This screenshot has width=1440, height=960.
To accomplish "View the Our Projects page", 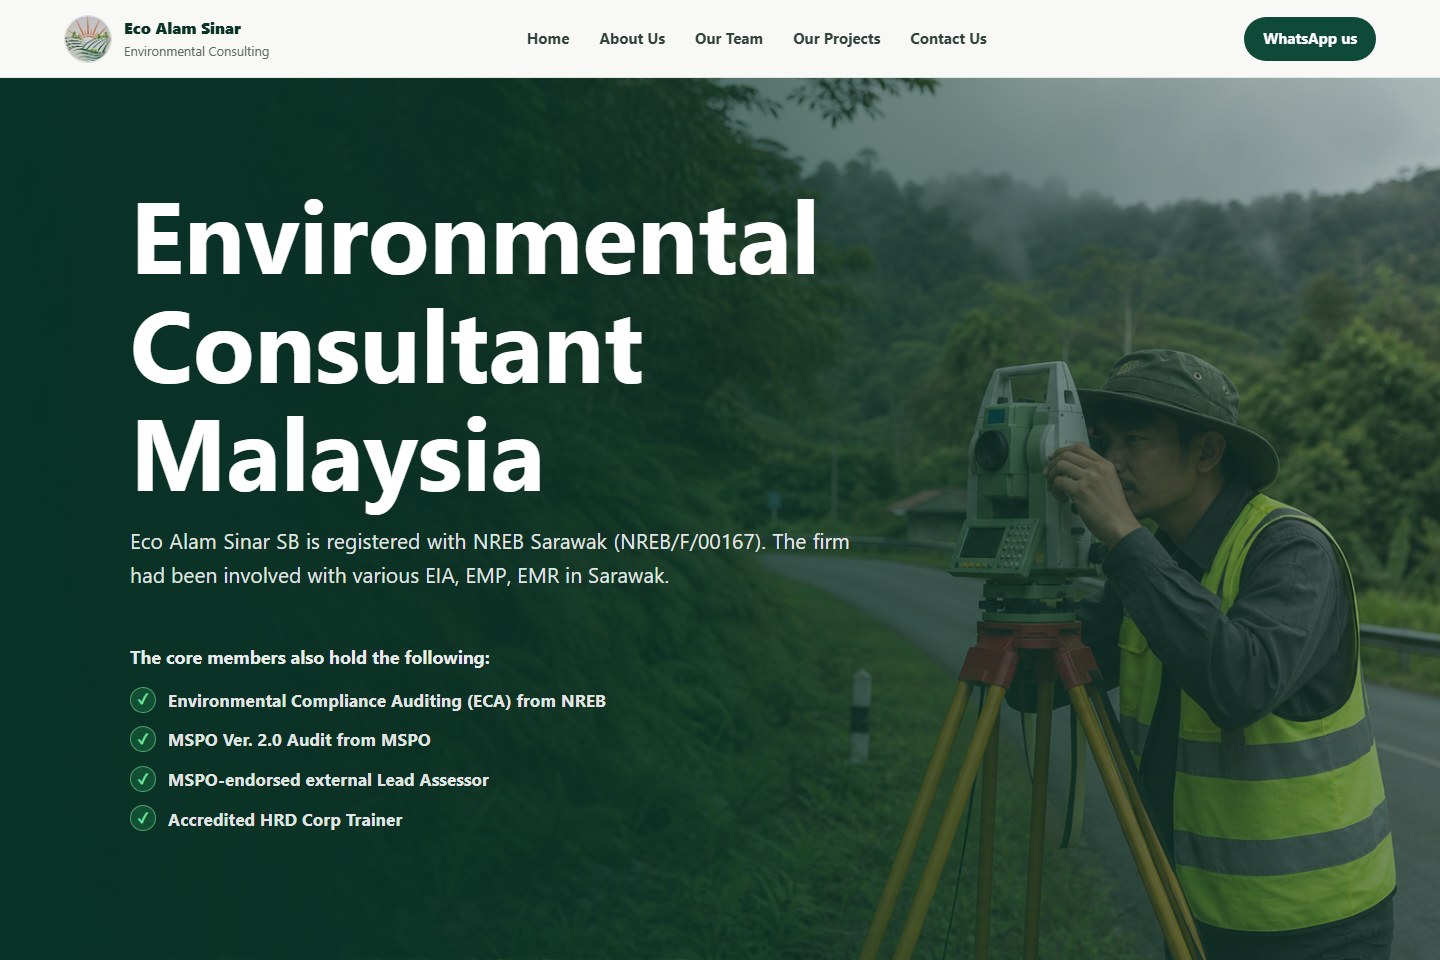I will point(837,39).
